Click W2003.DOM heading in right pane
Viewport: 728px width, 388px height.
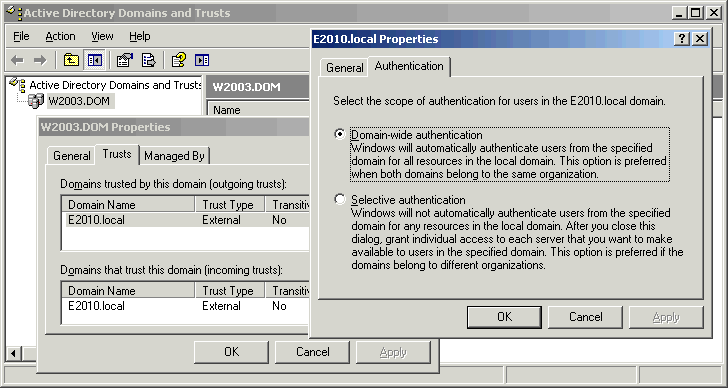tap(247, 87)
